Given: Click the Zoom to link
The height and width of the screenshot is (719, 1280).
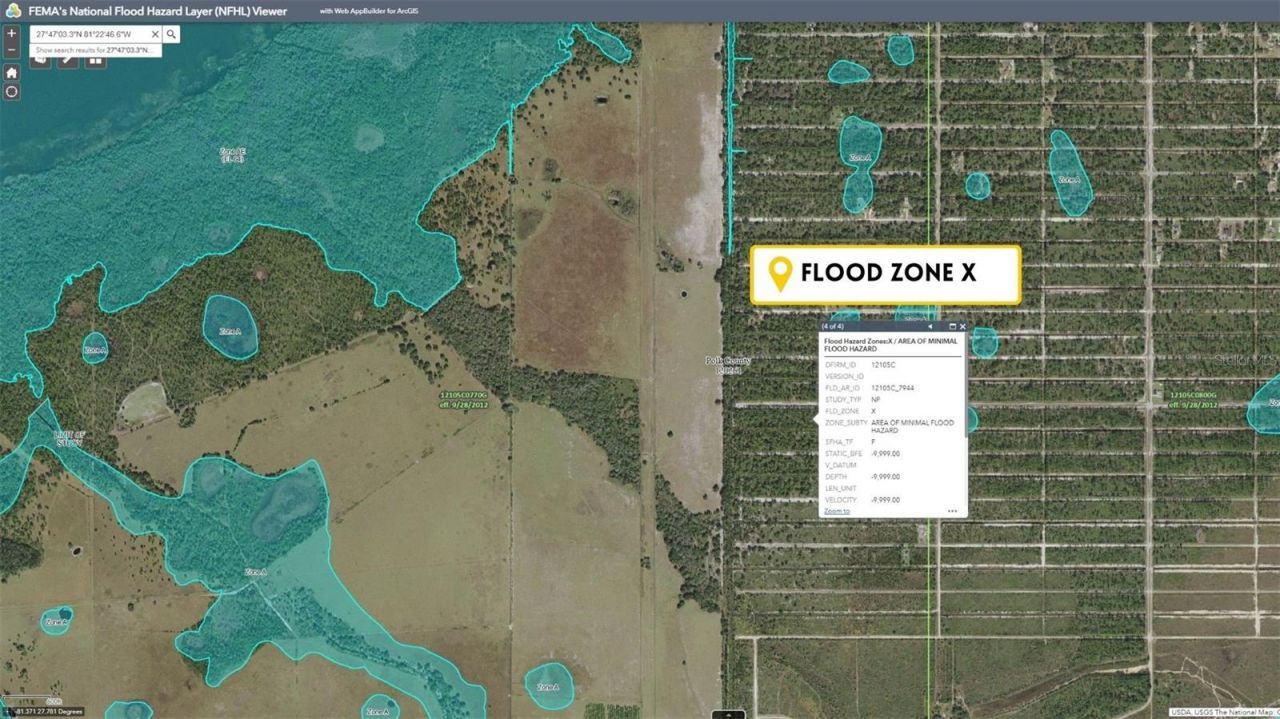Looking at the screenshot, I should (x=836, y=511).
